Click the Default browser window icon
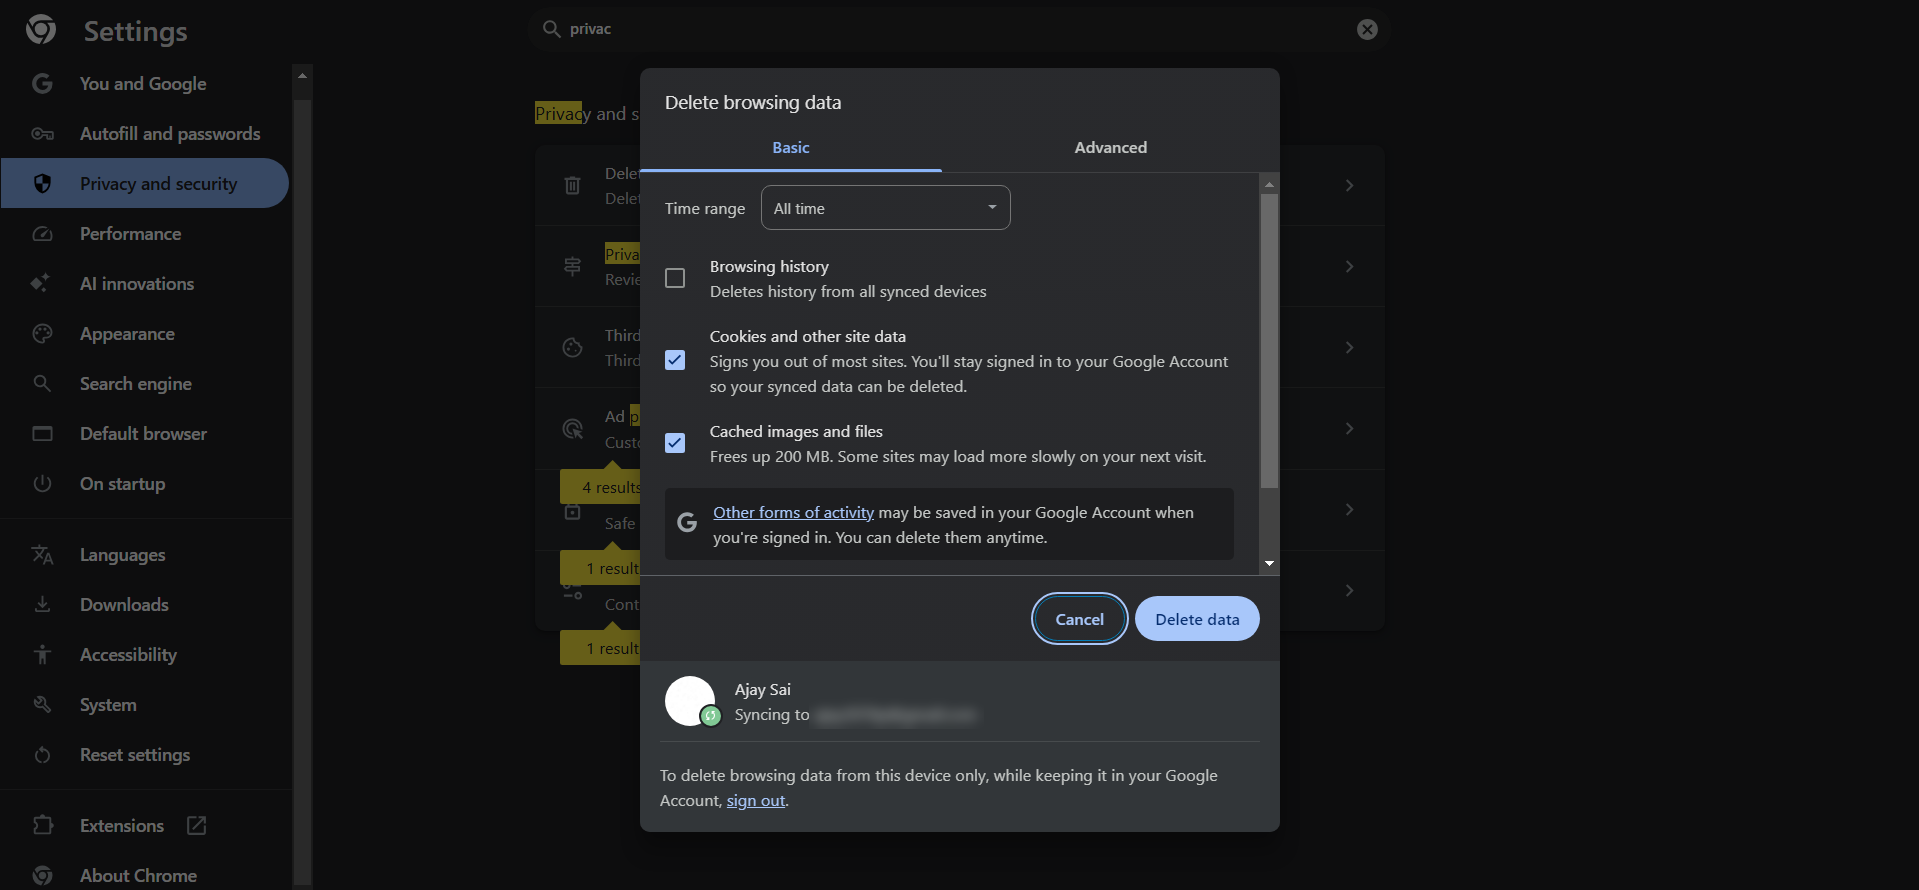Image resolution: width=1919 pixels, height=890 pixels. 42,434
